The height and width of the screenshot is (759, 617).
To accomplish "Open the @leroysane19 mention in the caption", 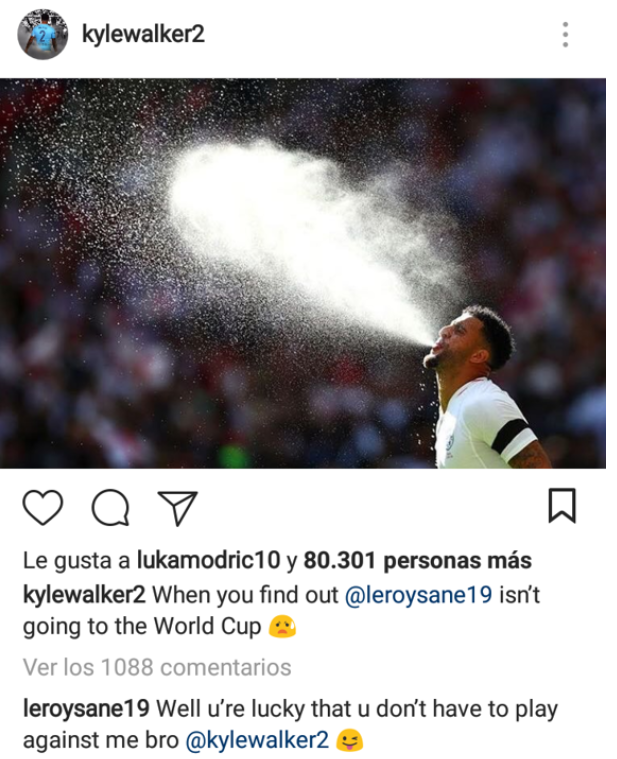I will click(x=418, y=595).
